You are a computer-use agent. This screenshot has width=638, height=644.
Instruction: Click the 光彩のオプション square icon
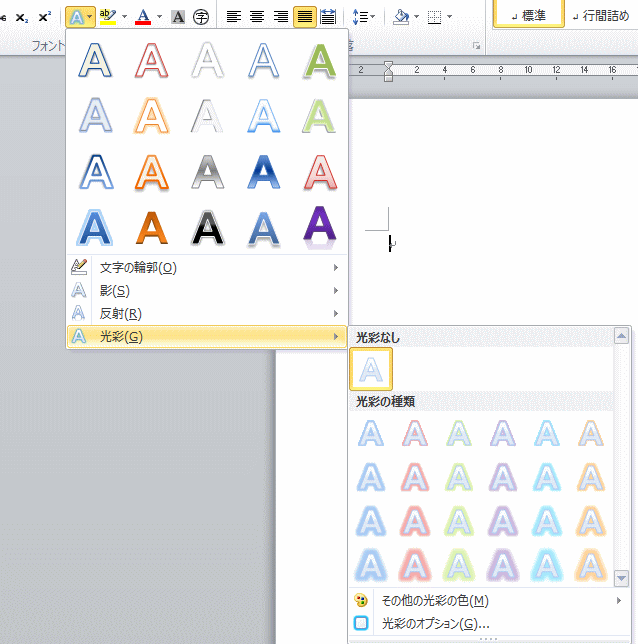(x=361, y=623)
